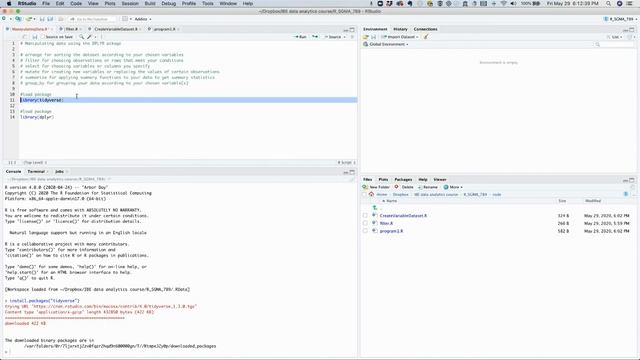640x360 pixels.
Task: Click the Spotlight search icon in menu bar
Action: tap(609, 3)
